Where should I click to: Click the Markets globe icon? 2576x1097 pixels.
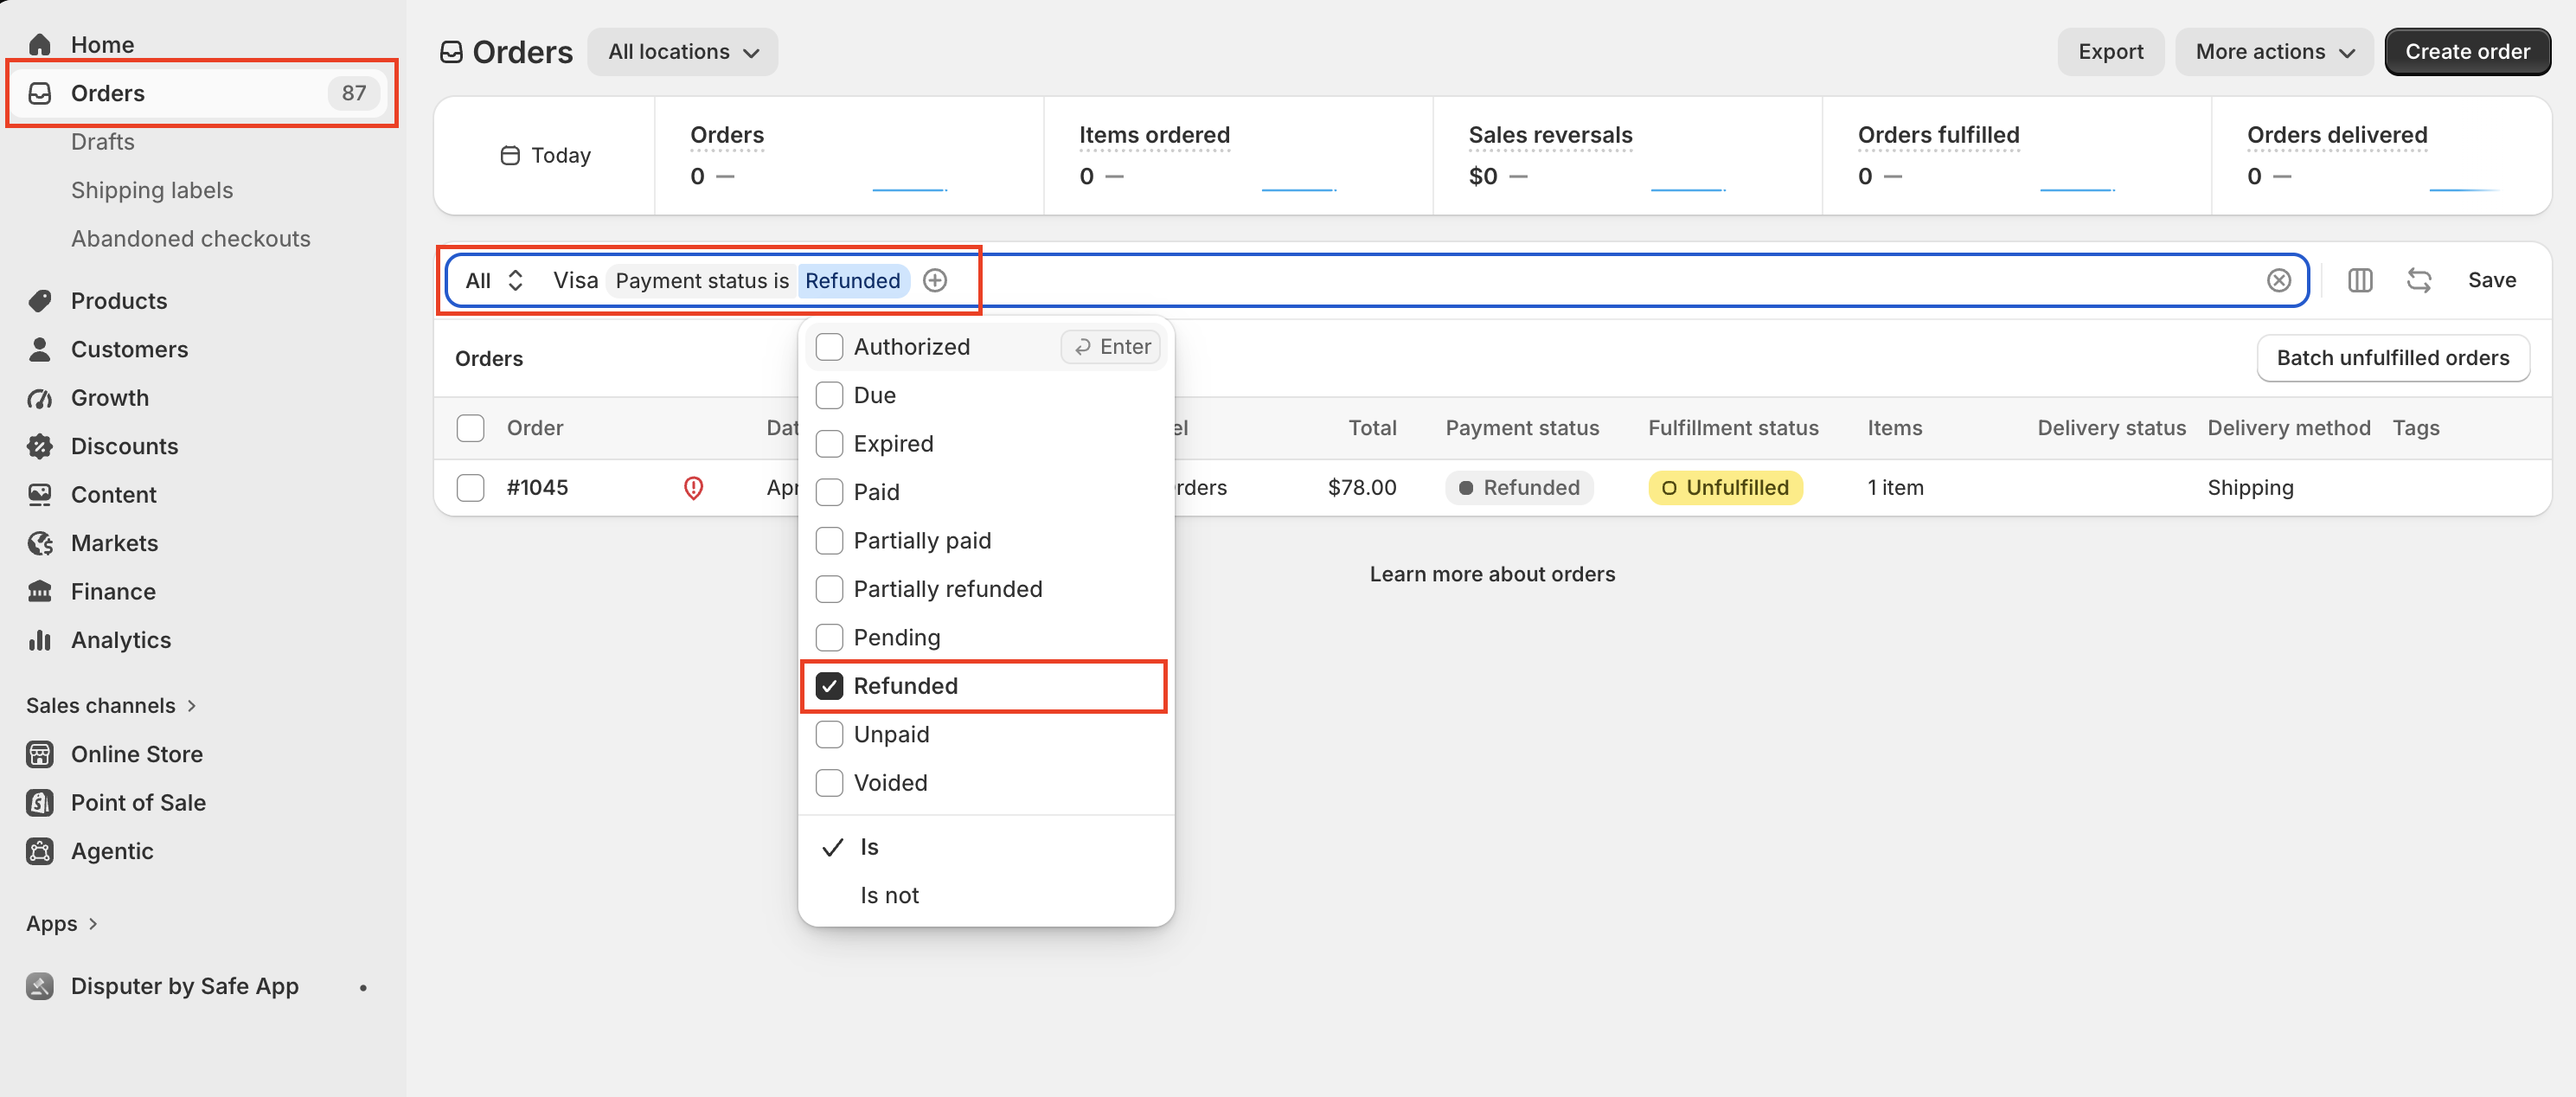[40, 543]
